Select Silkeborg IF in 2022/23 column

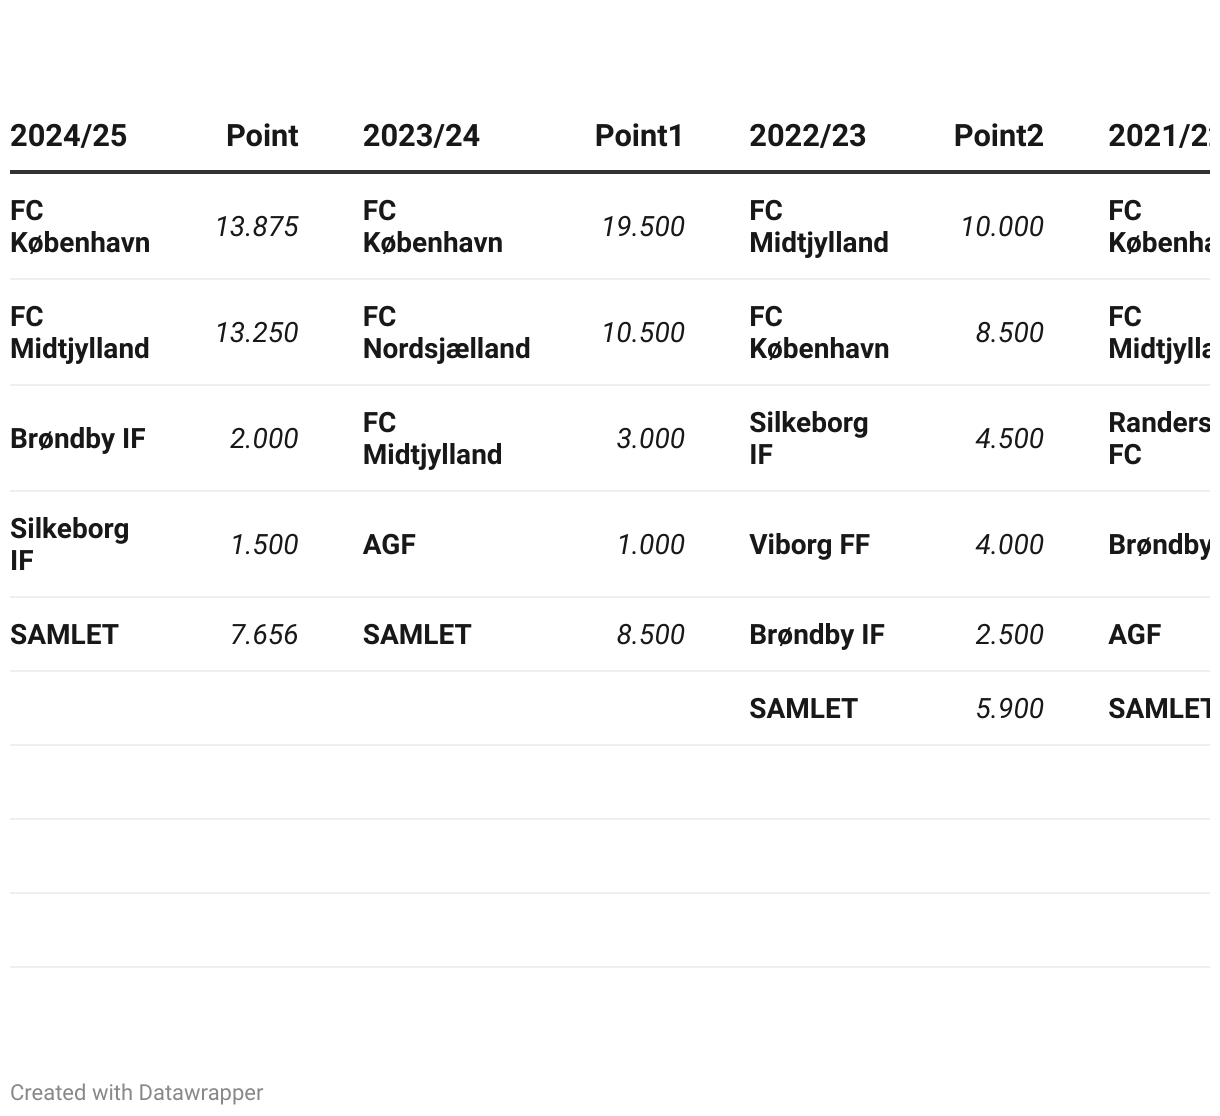pyautogui.click(x=809, y=439)
